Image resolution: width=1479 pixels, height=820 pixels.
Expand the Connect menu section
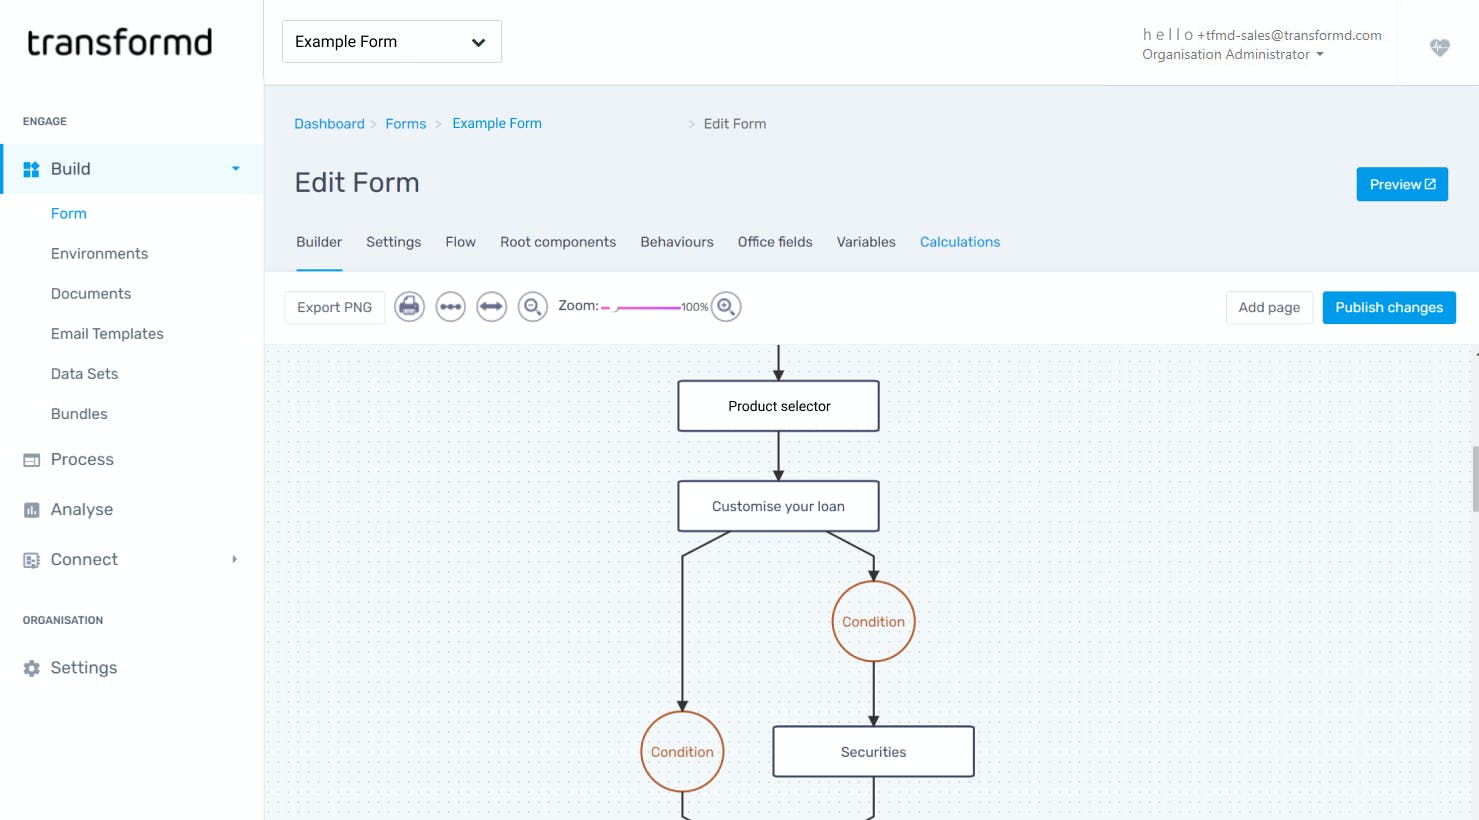tap(235, 560)
